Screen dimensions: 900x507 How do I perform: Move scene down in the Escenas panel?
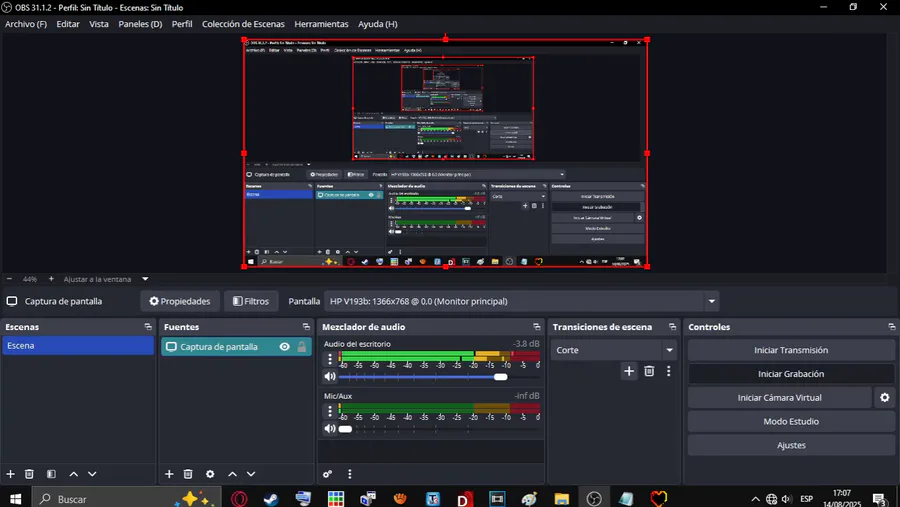click(92, 474)
